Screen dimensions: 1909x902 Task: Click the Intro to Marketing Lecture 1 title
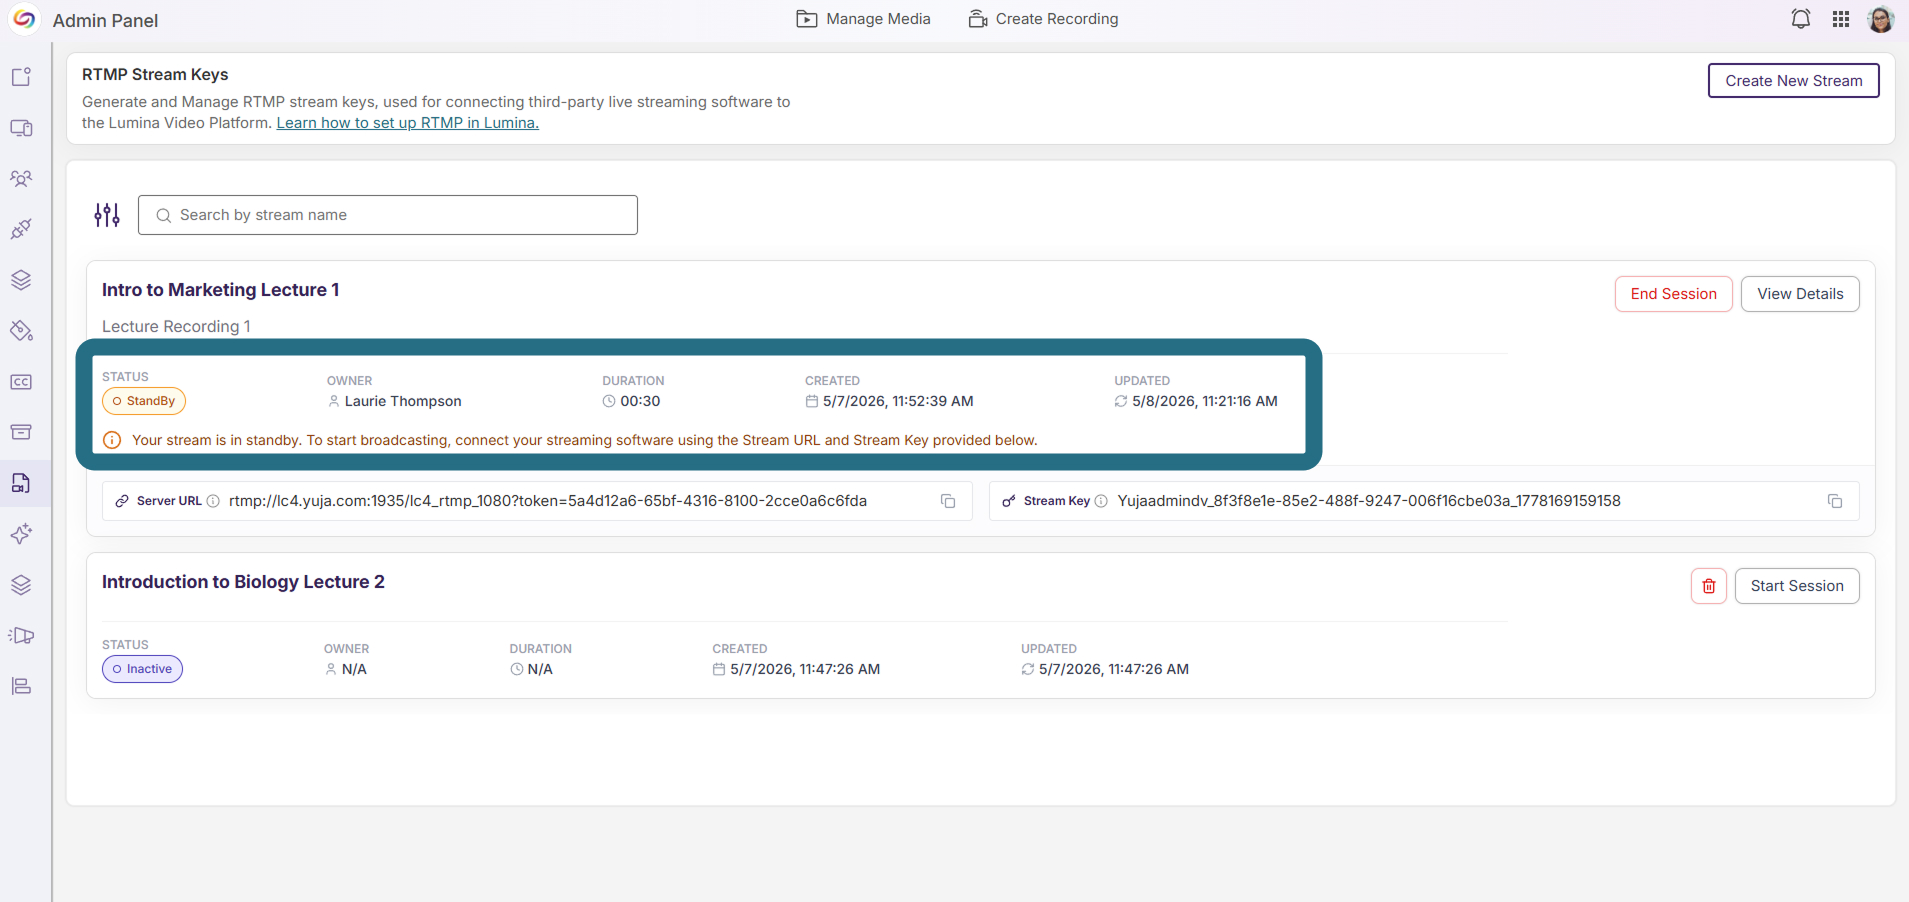(x=220, y=290)
